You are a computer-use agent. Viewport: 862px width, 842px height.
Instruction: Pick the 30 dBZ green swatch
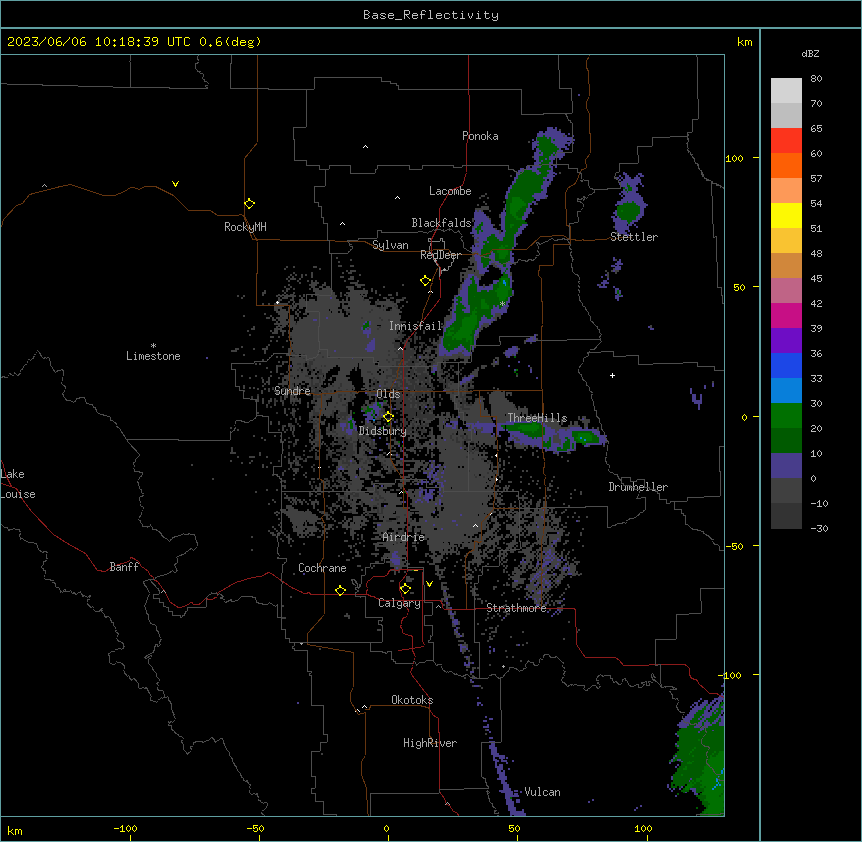point(786,416)
